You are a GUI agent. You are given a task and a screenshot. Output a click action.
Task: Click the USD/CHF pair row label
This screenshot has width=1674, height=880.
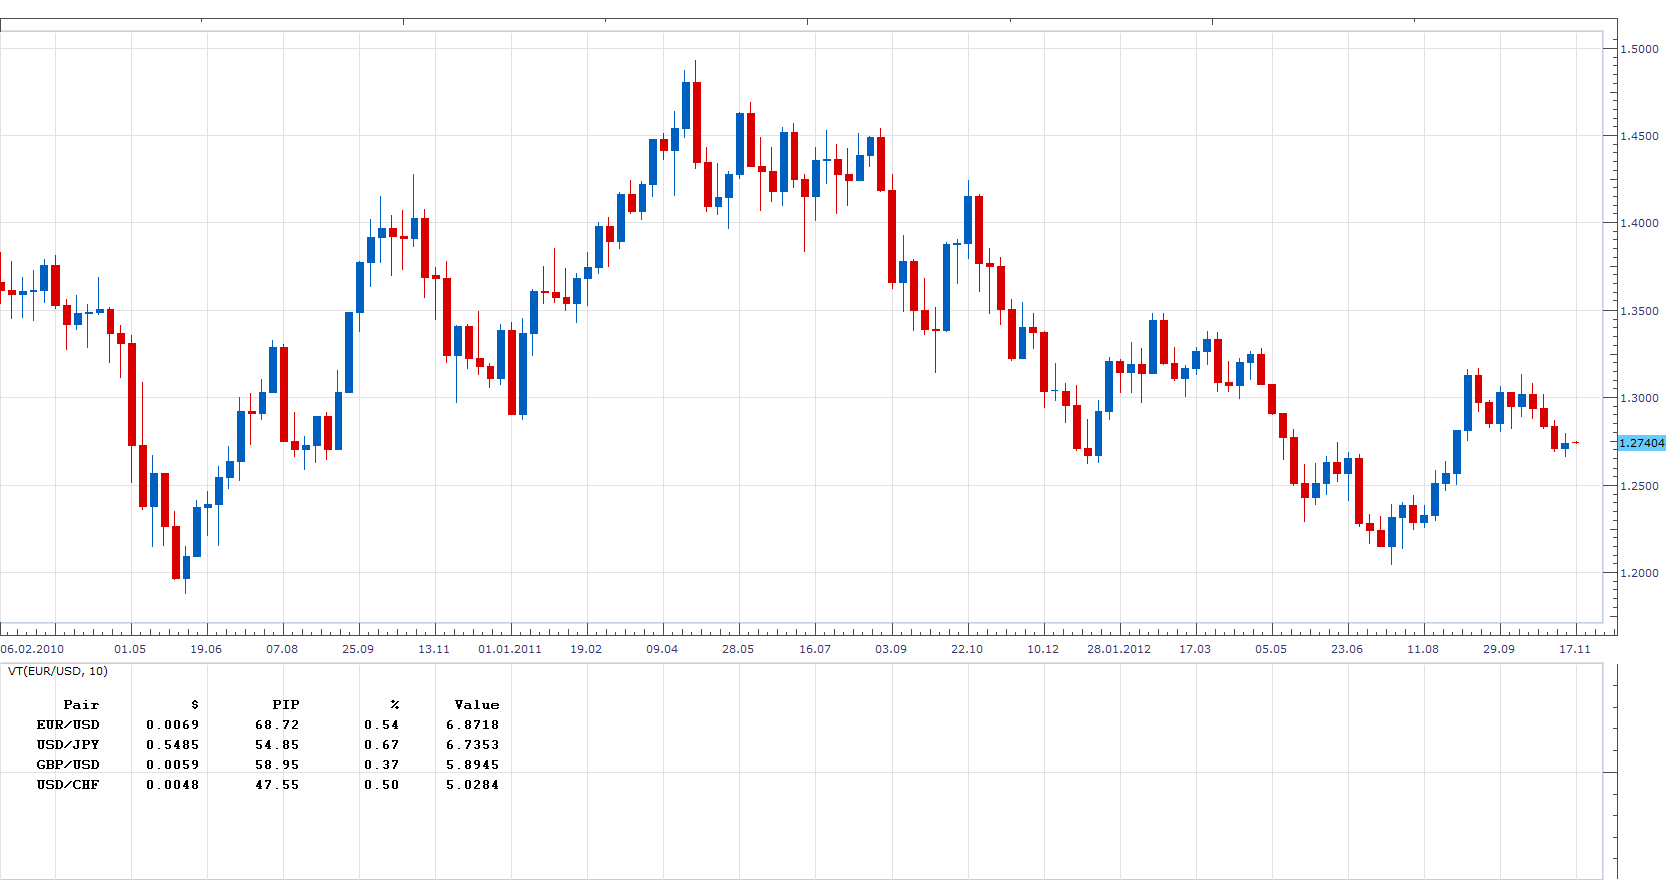68,785
